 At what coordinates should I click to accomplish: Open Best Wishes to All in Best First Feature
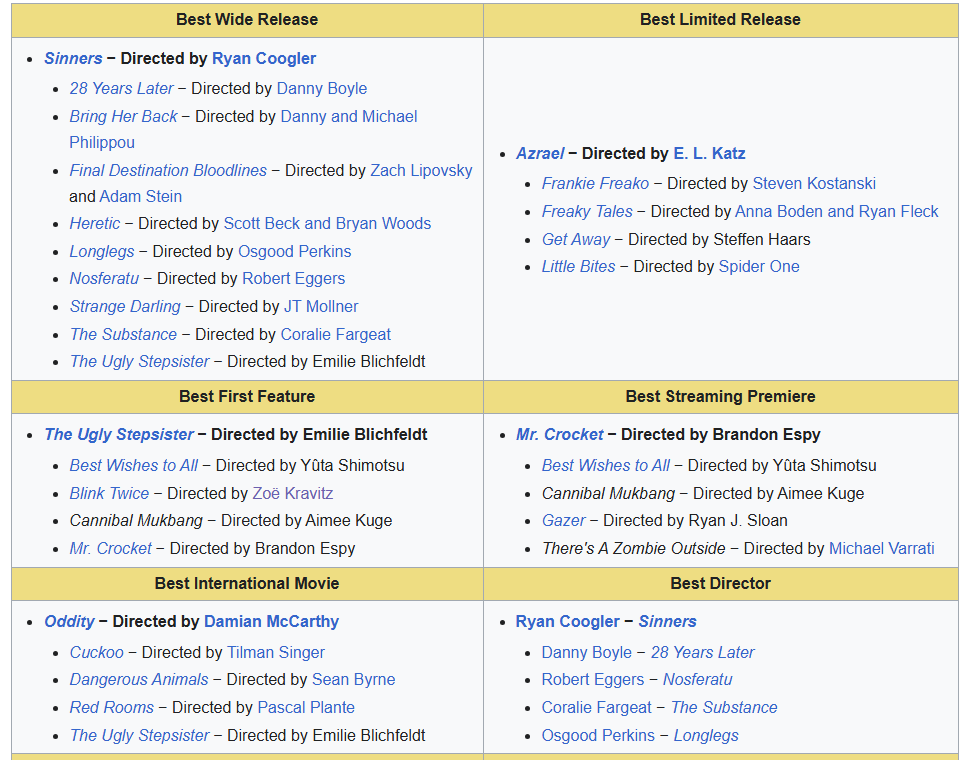click(x=134, y=466)
